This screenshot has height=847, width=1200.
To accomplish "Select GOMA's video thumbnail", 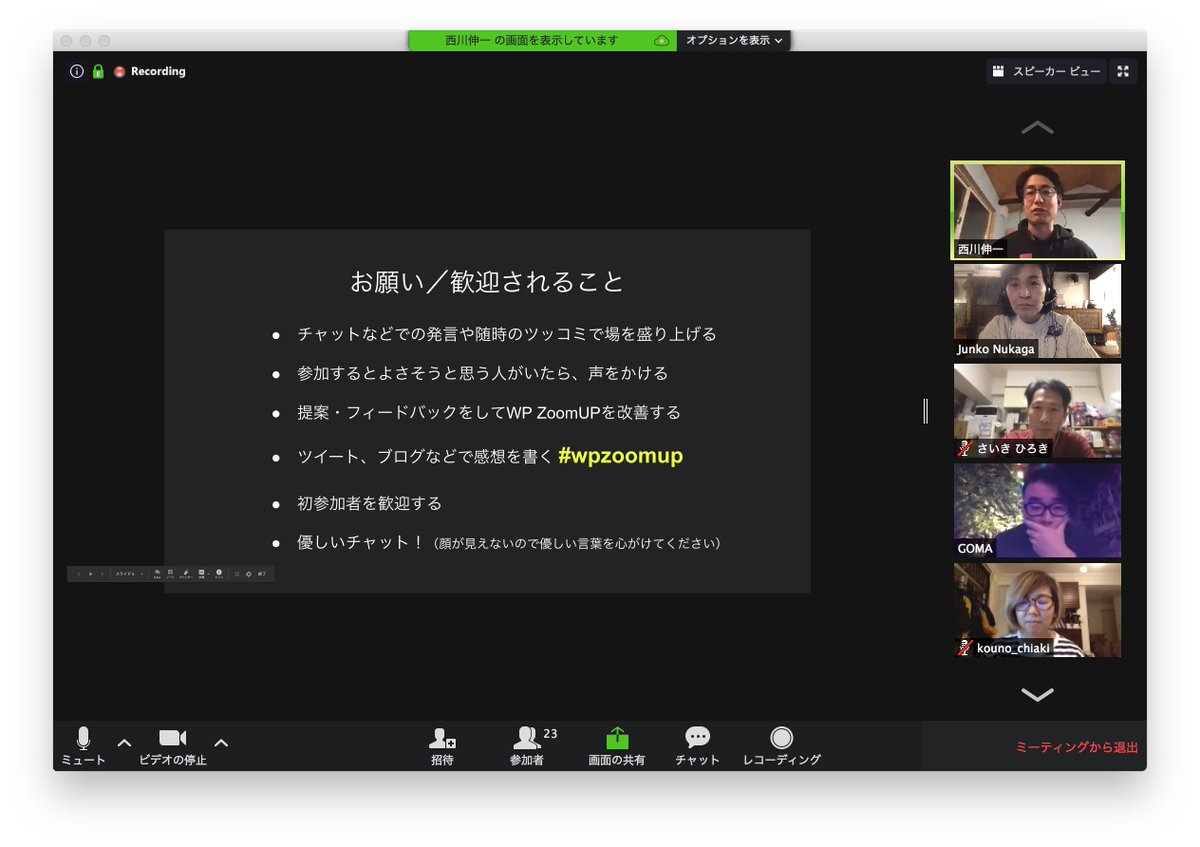I will (1037, 510).
